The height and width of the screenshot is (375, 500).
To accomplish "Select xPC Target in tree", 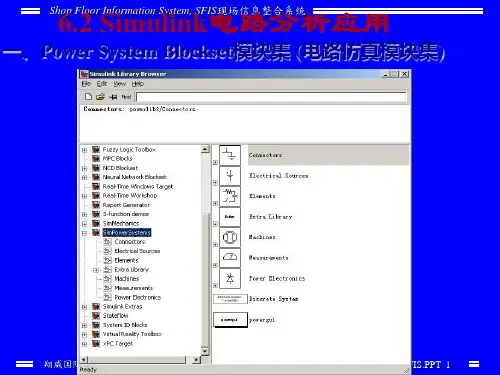I will (118, 343).
